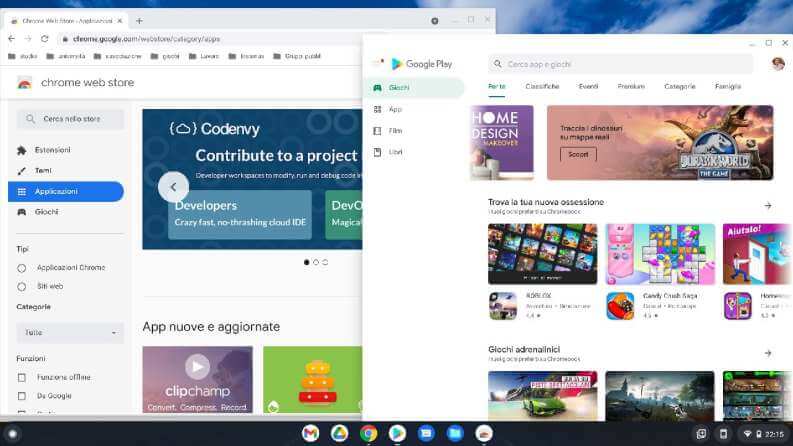Click the Homescapes app icon
The width and height of the screenshot is (793, 446).
coord(737,305)
